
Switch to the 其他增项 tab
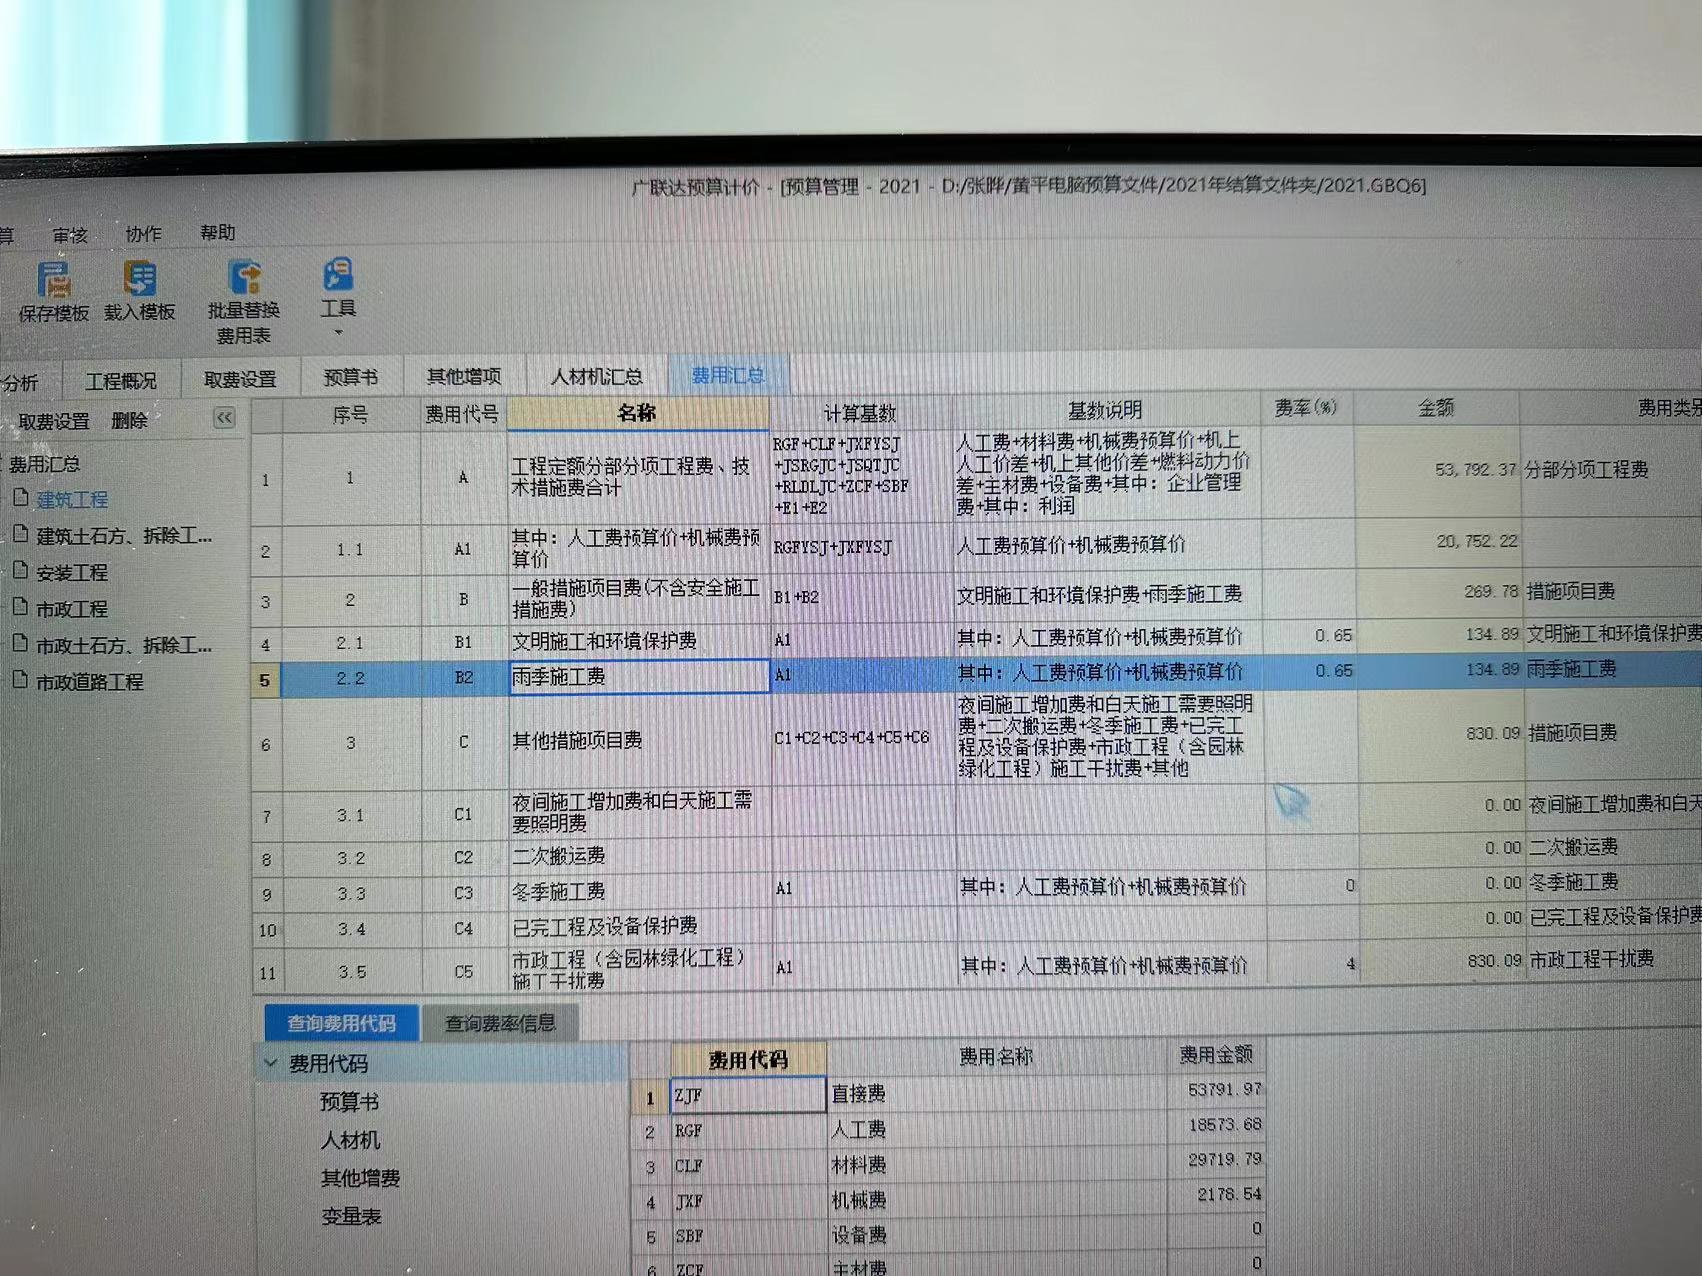coord(464,376)
